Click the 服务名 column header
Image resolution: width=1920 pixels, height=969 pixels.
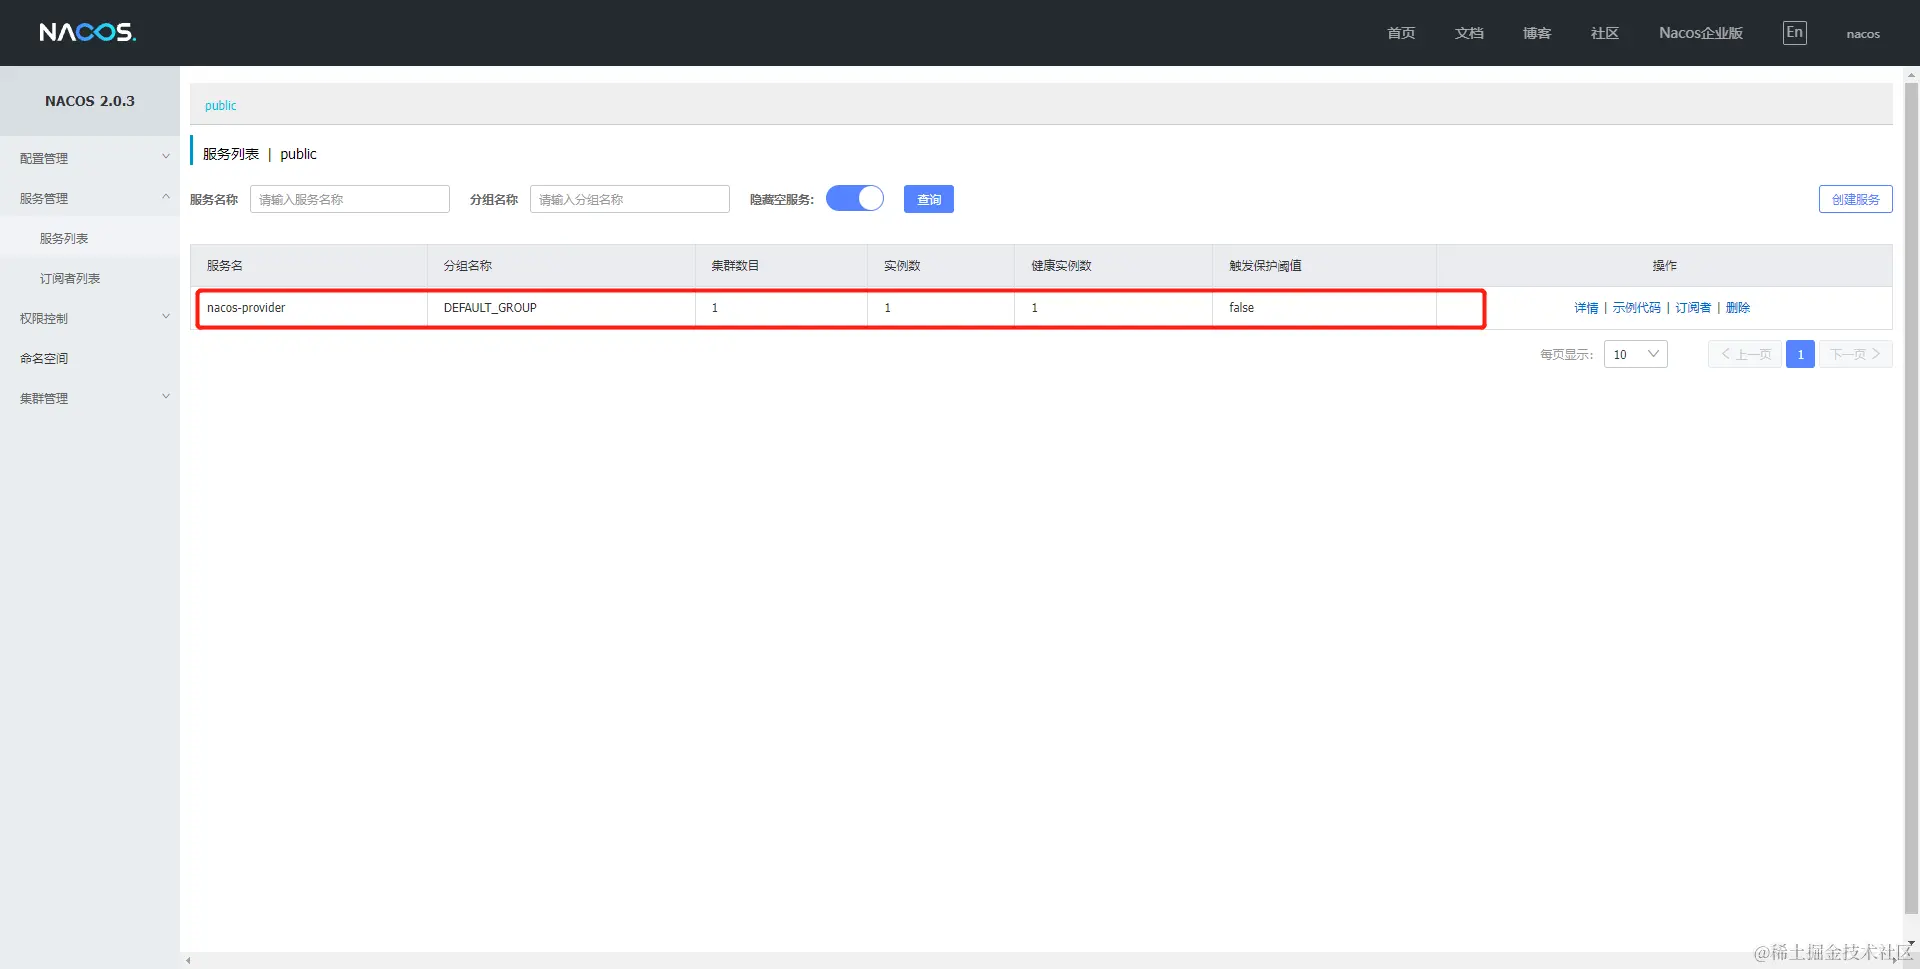coord(309,266)
